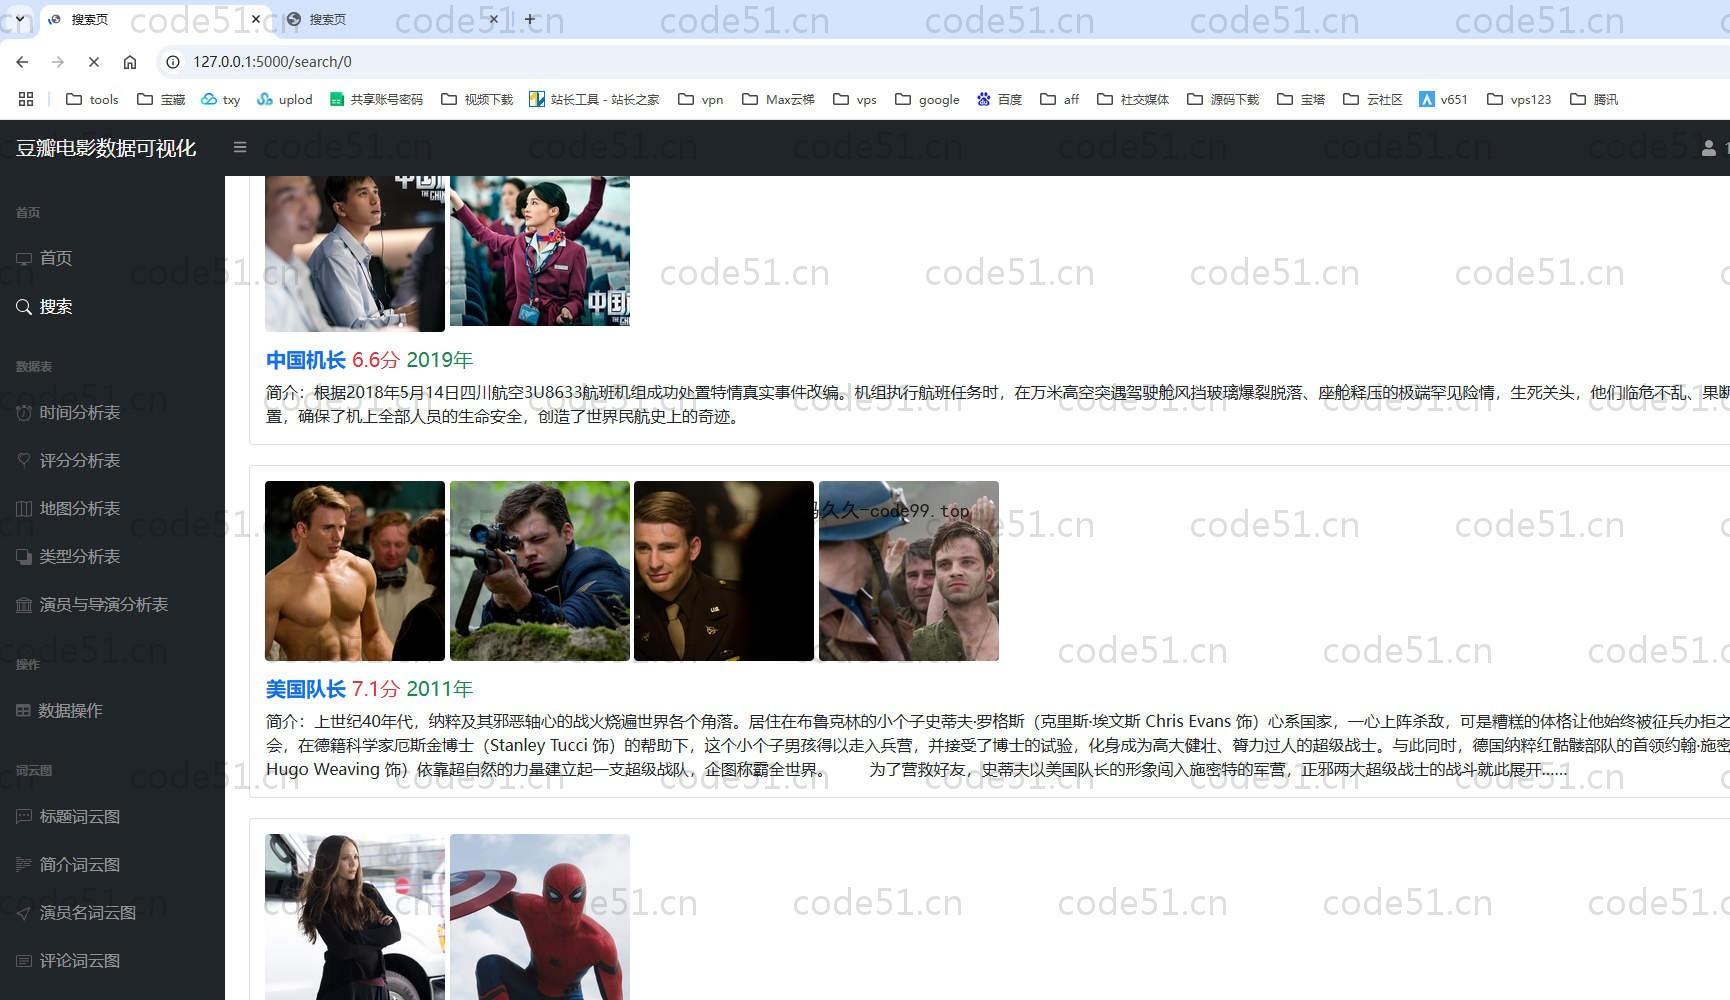Open the 宝塔 bookmark folder
1730x1000 pixels.
pyautogui.click(x=1301, y=99)
